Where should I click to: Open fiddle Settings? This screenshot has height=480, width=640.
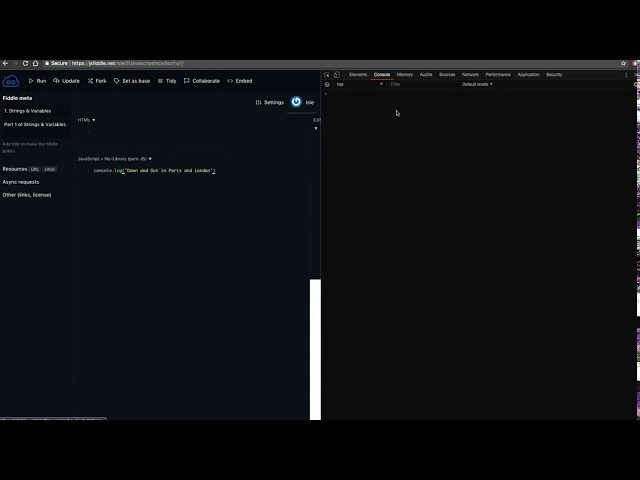point(269,102)
